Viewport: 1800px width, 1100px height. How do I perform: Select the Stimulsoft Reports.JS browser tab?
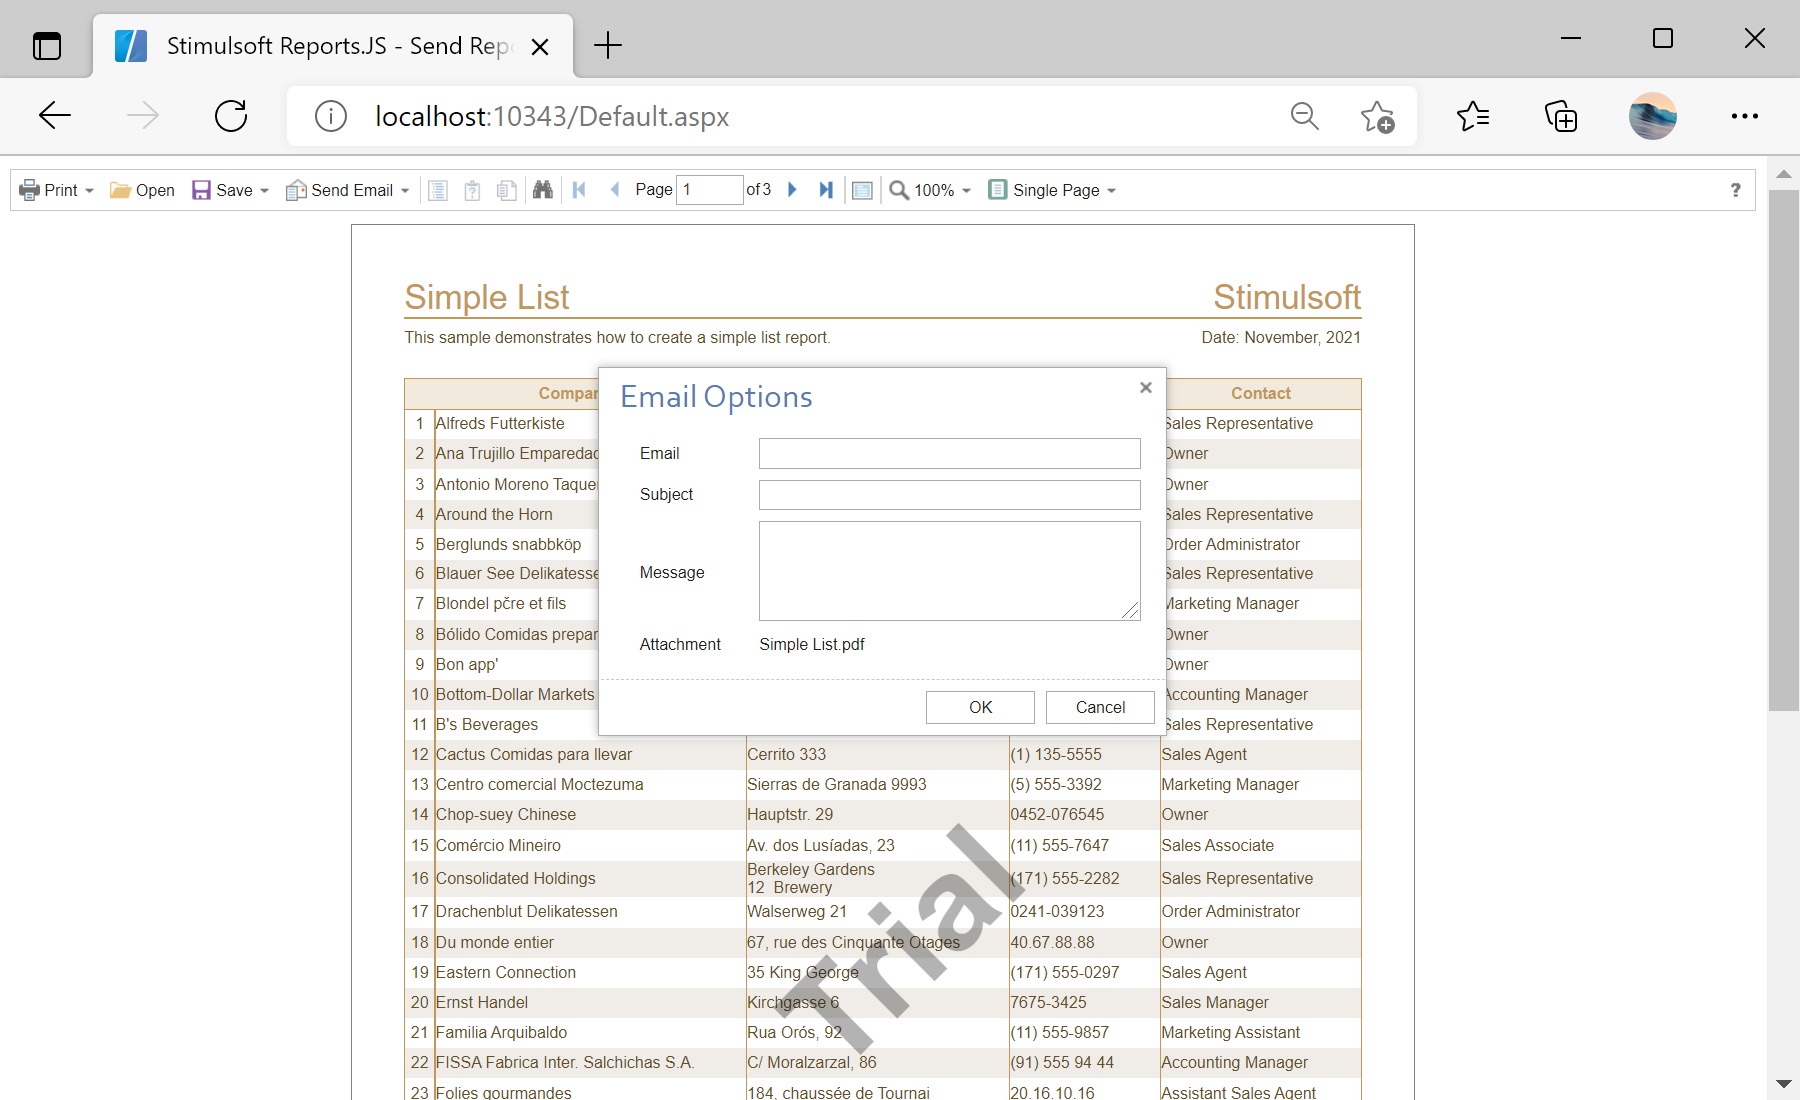pyautogui.click(x=330, y=45)
